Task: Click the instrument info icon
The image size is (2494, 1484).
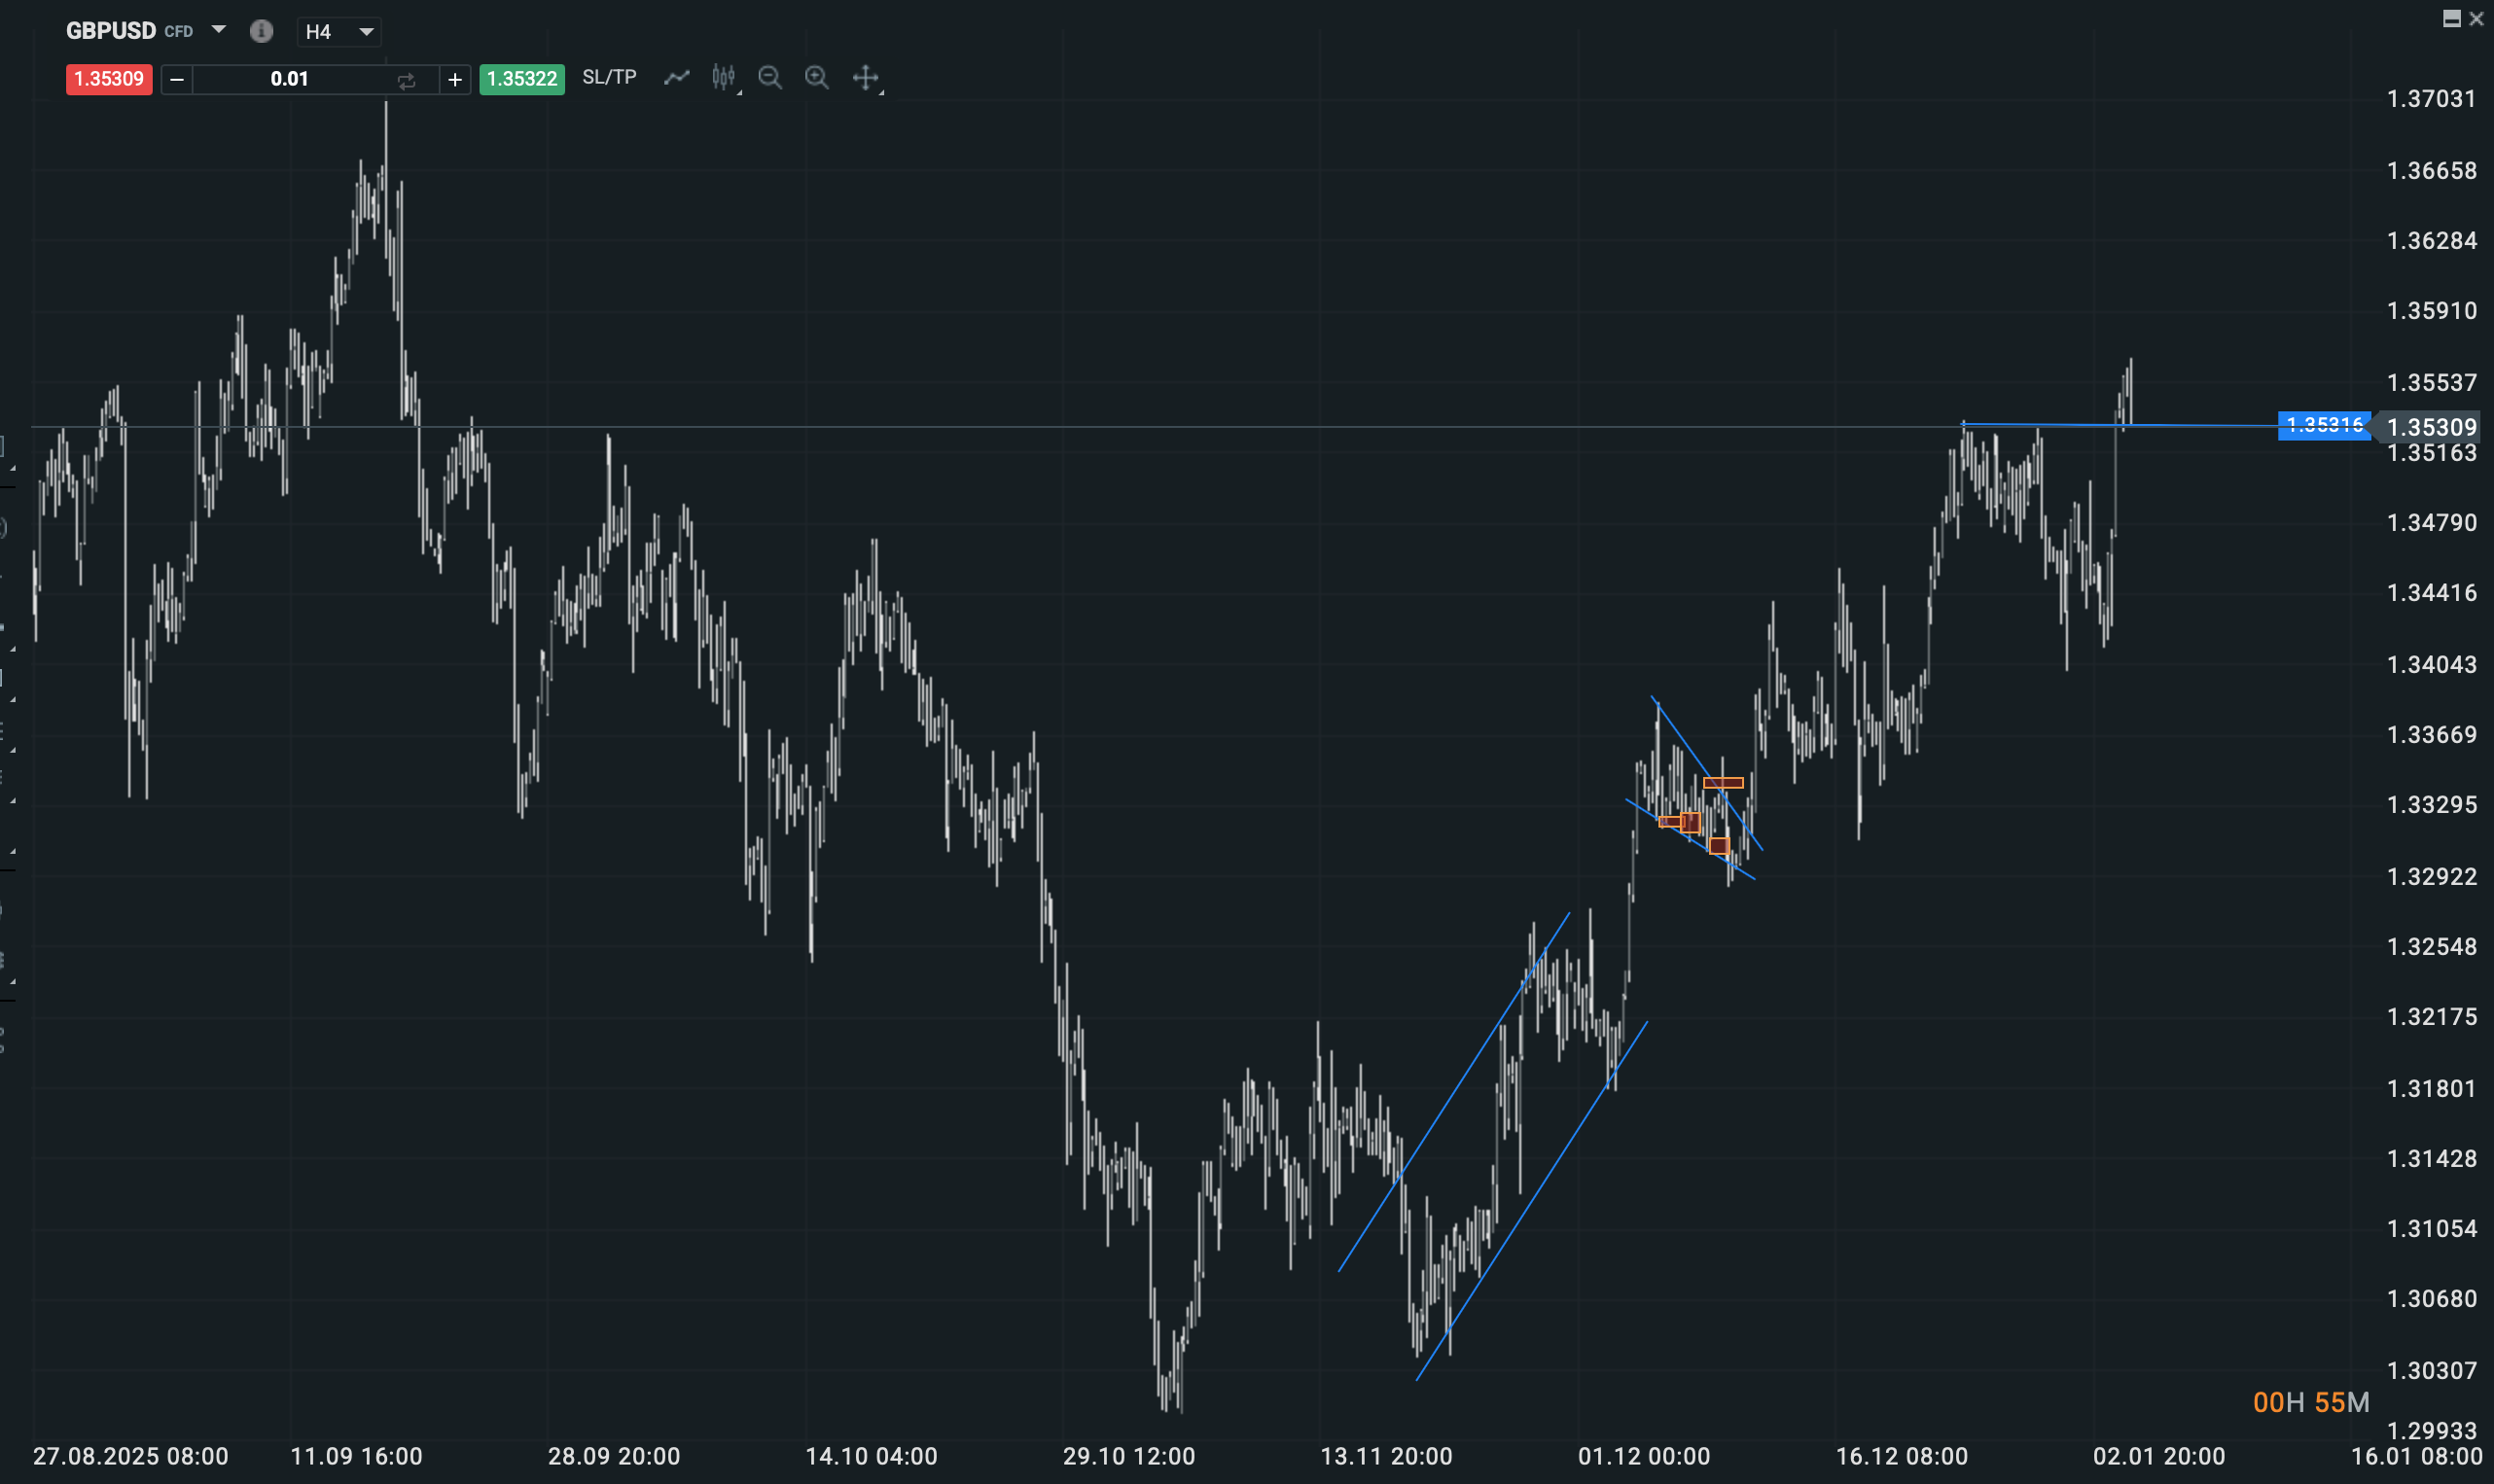Action: pyautogui.click(x=261, y=31)
